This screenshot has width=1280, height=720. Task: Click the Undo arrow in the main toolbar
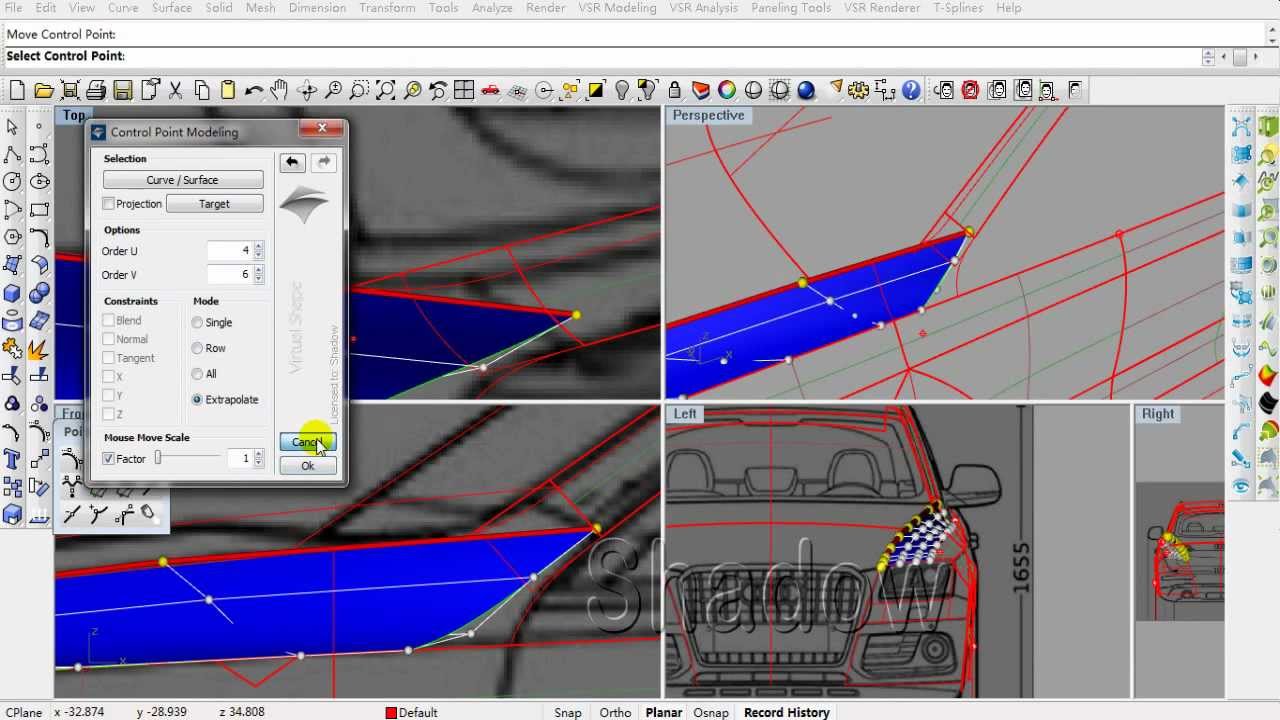click(253, 91)
